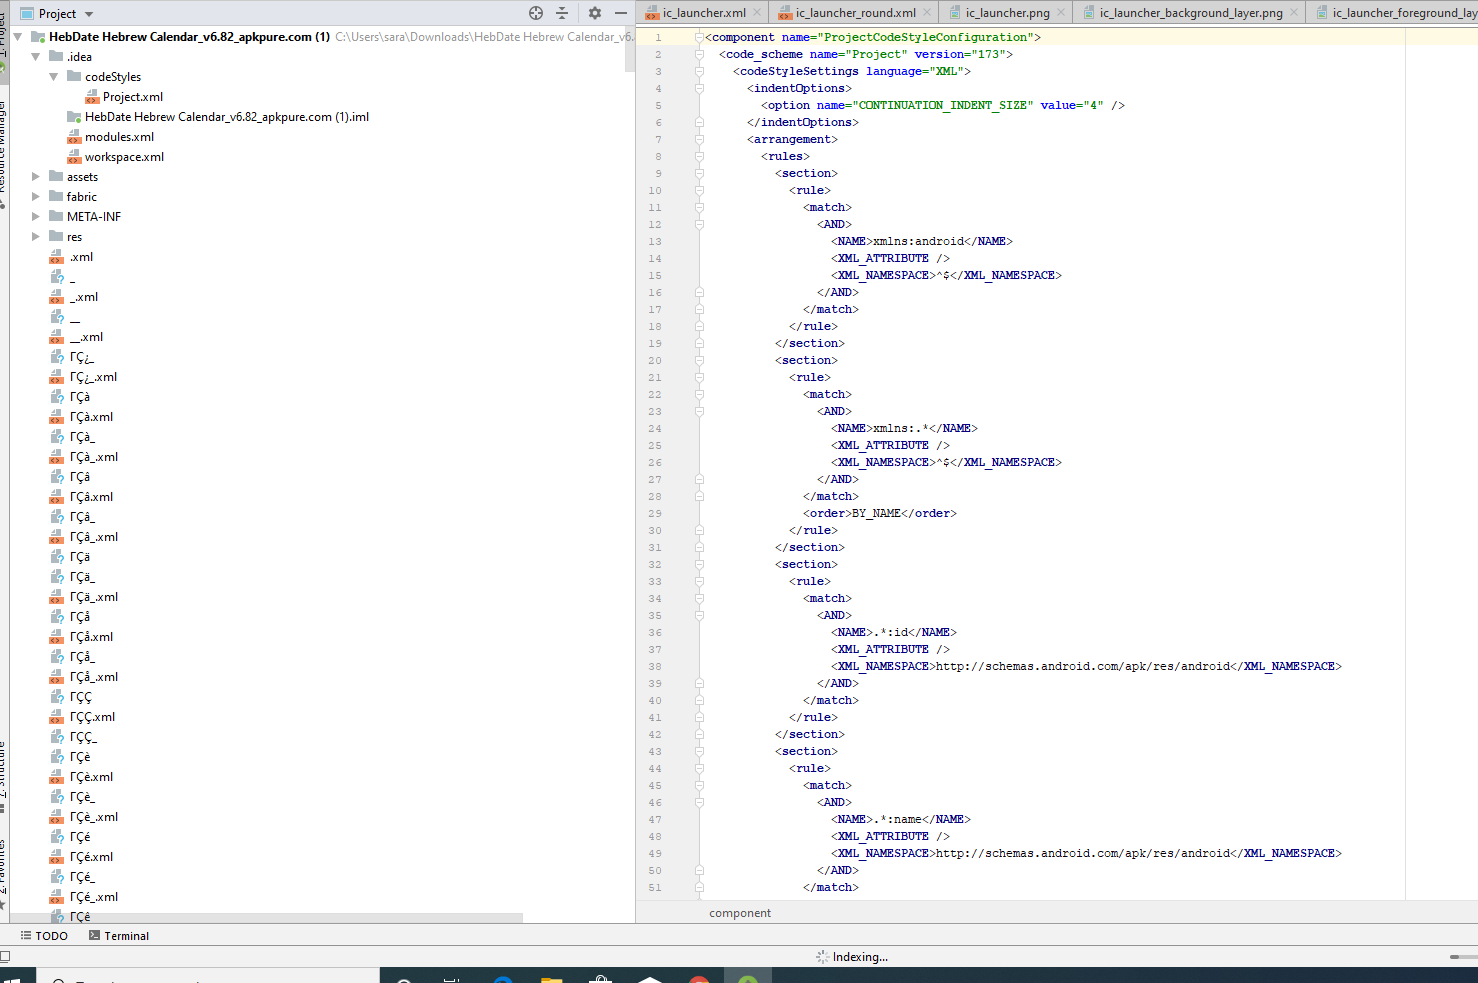Close the ic_launcher_round.xml tab

click(x=927, y=13)
